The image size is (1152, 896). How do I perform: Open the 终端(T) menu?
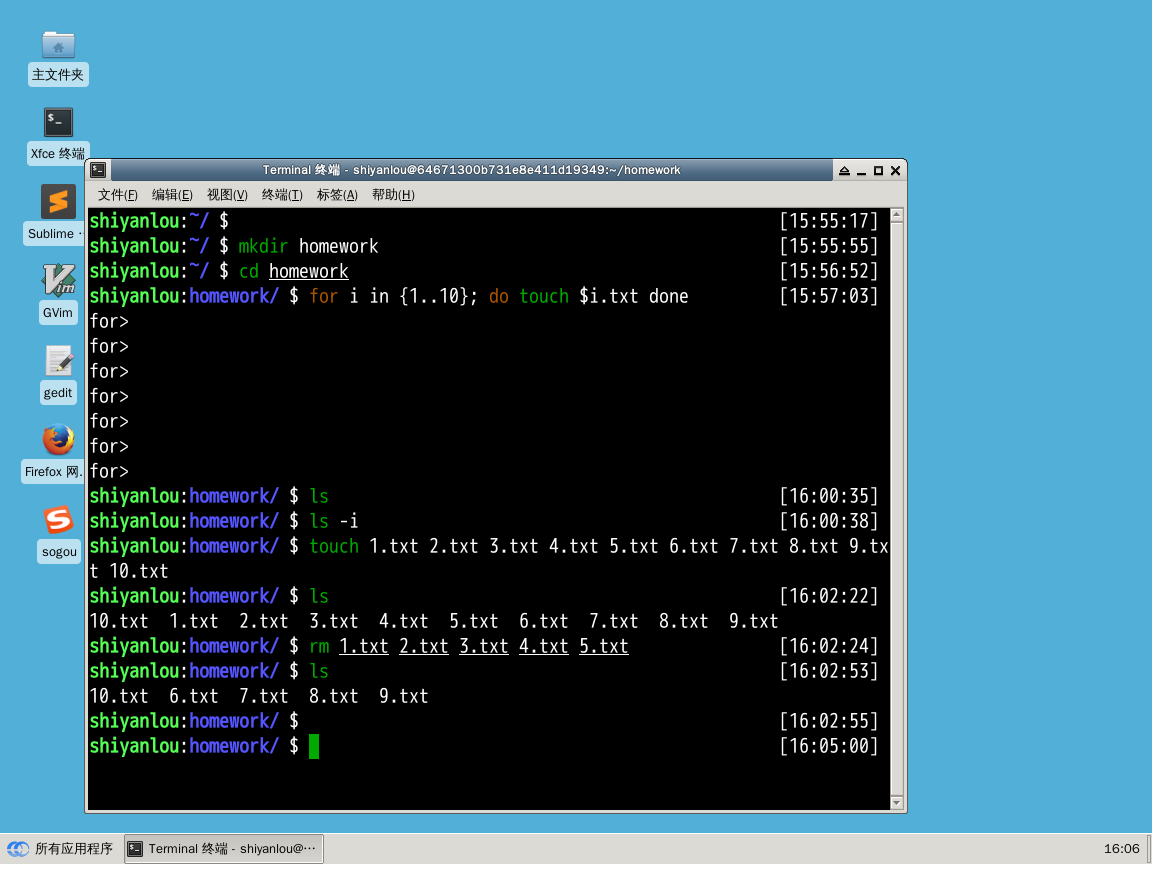coord(282,195)
